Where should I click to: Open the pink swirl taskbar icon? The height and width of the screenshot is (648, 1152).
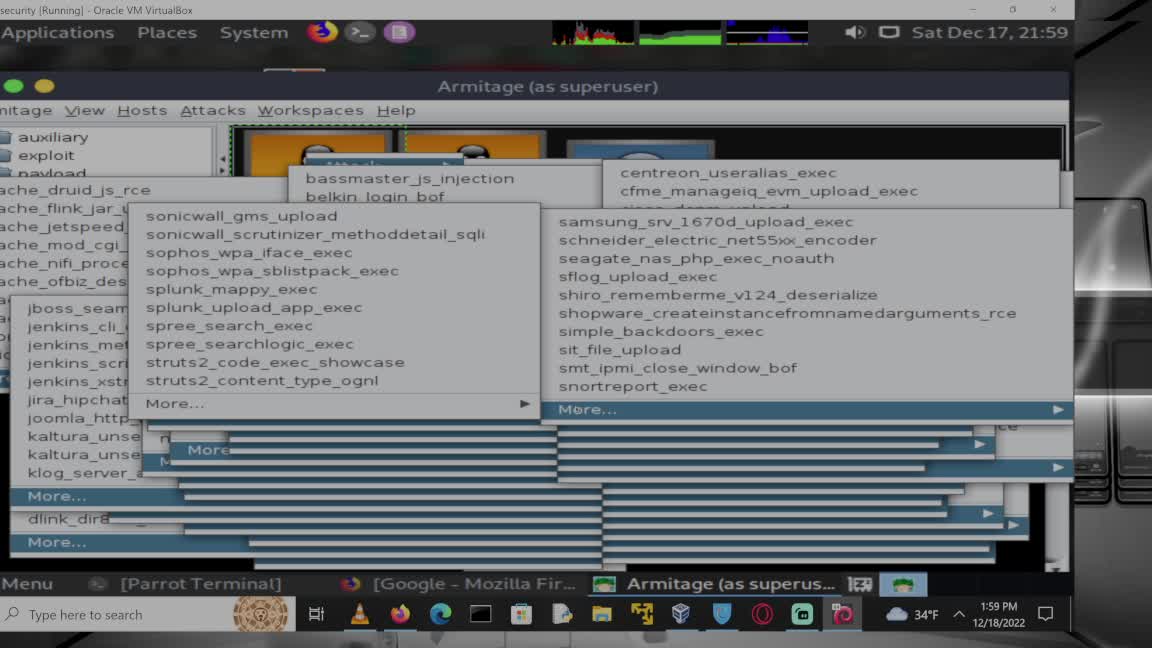click(x=842, y=614)
